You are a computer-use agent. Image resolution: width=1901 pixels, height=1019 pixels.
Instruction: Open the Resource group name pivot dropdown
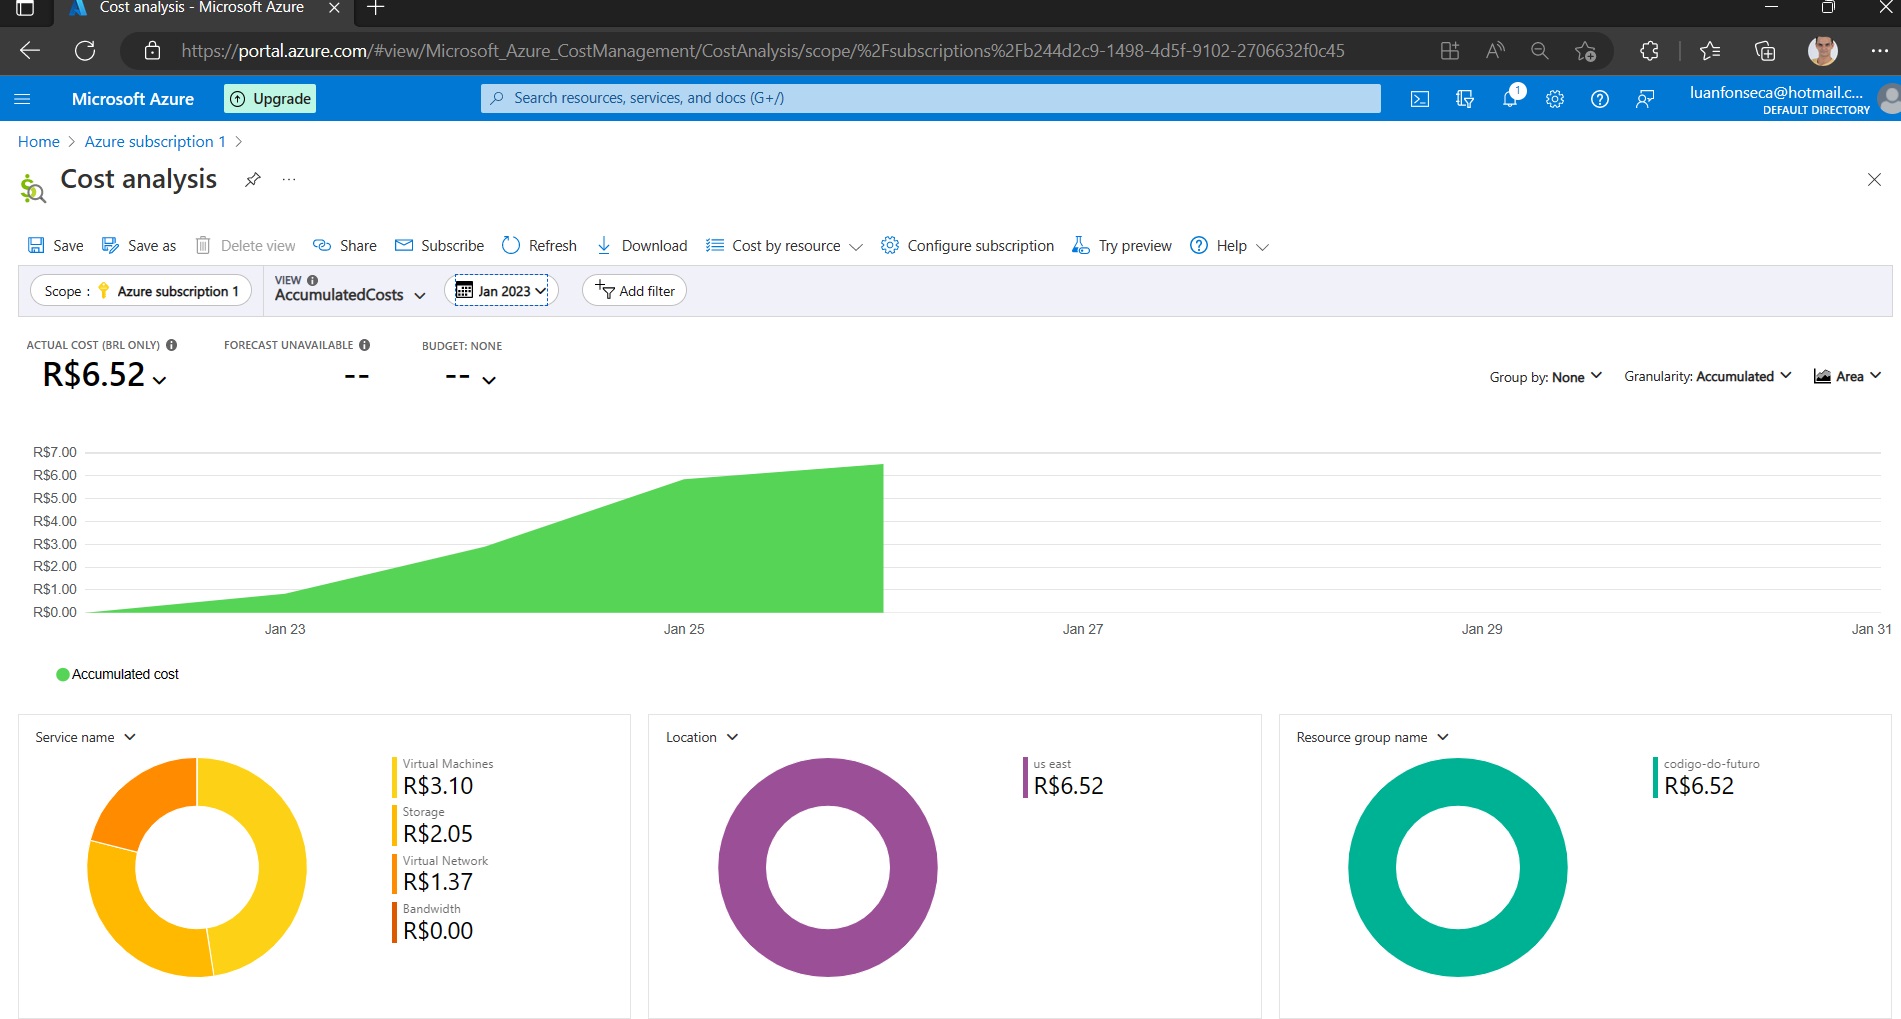(x=1372, y=737)
